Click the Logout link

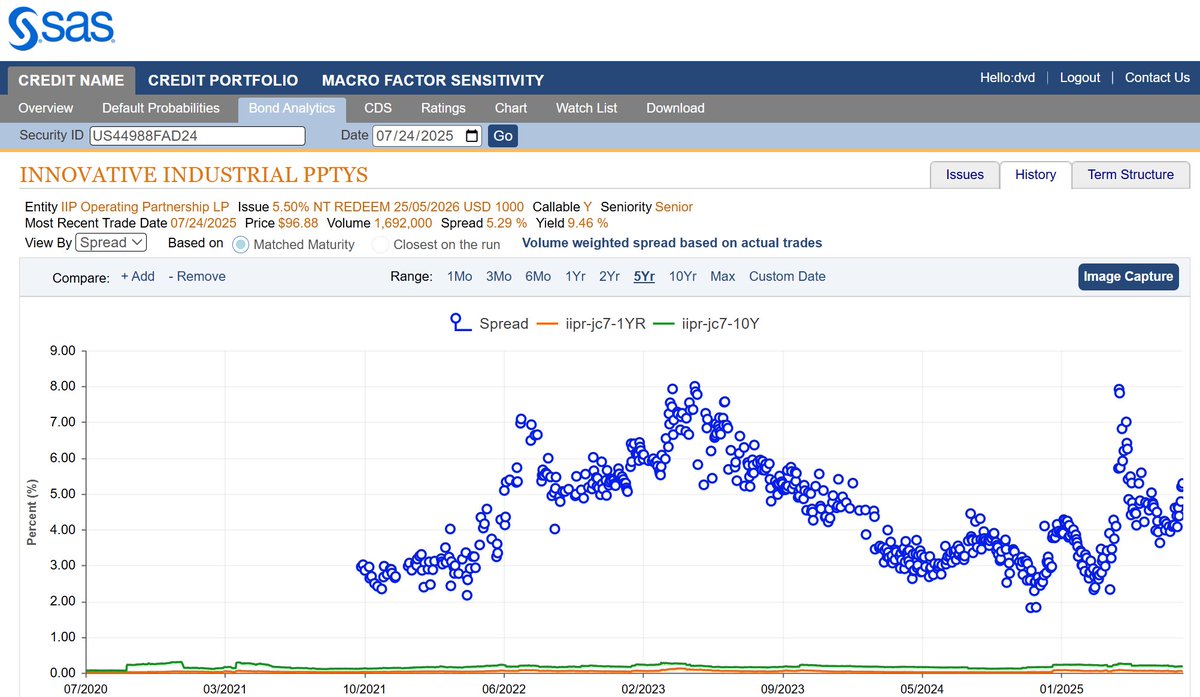pyautogui.click(x=1080, y=78)
